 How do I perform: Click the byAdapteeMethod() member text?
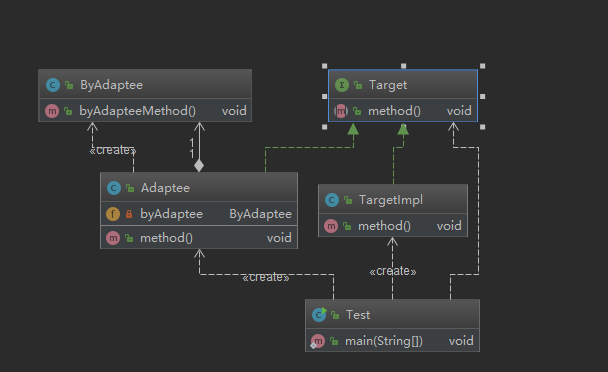coord(138,111)
